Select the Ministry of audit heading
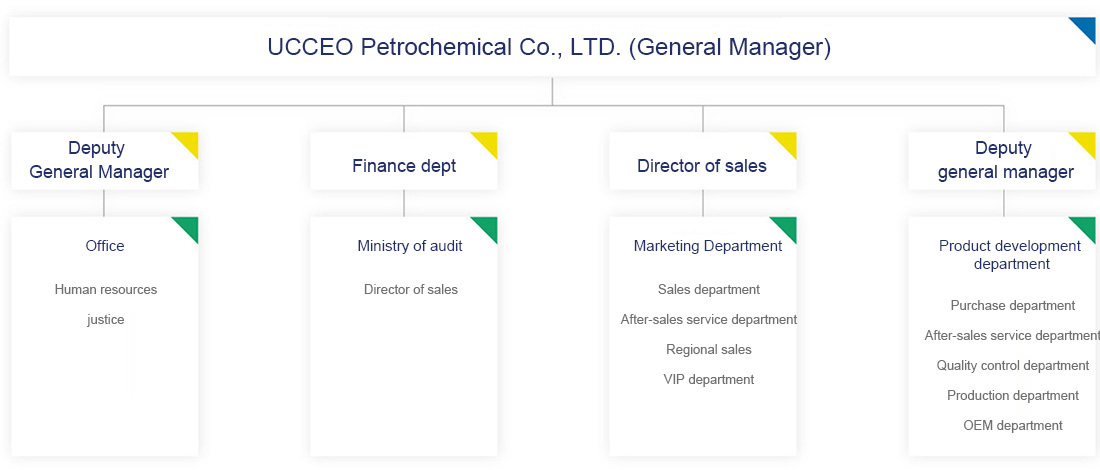The width and height of the screenshot is (1100, 470). [x=410, y=245]
